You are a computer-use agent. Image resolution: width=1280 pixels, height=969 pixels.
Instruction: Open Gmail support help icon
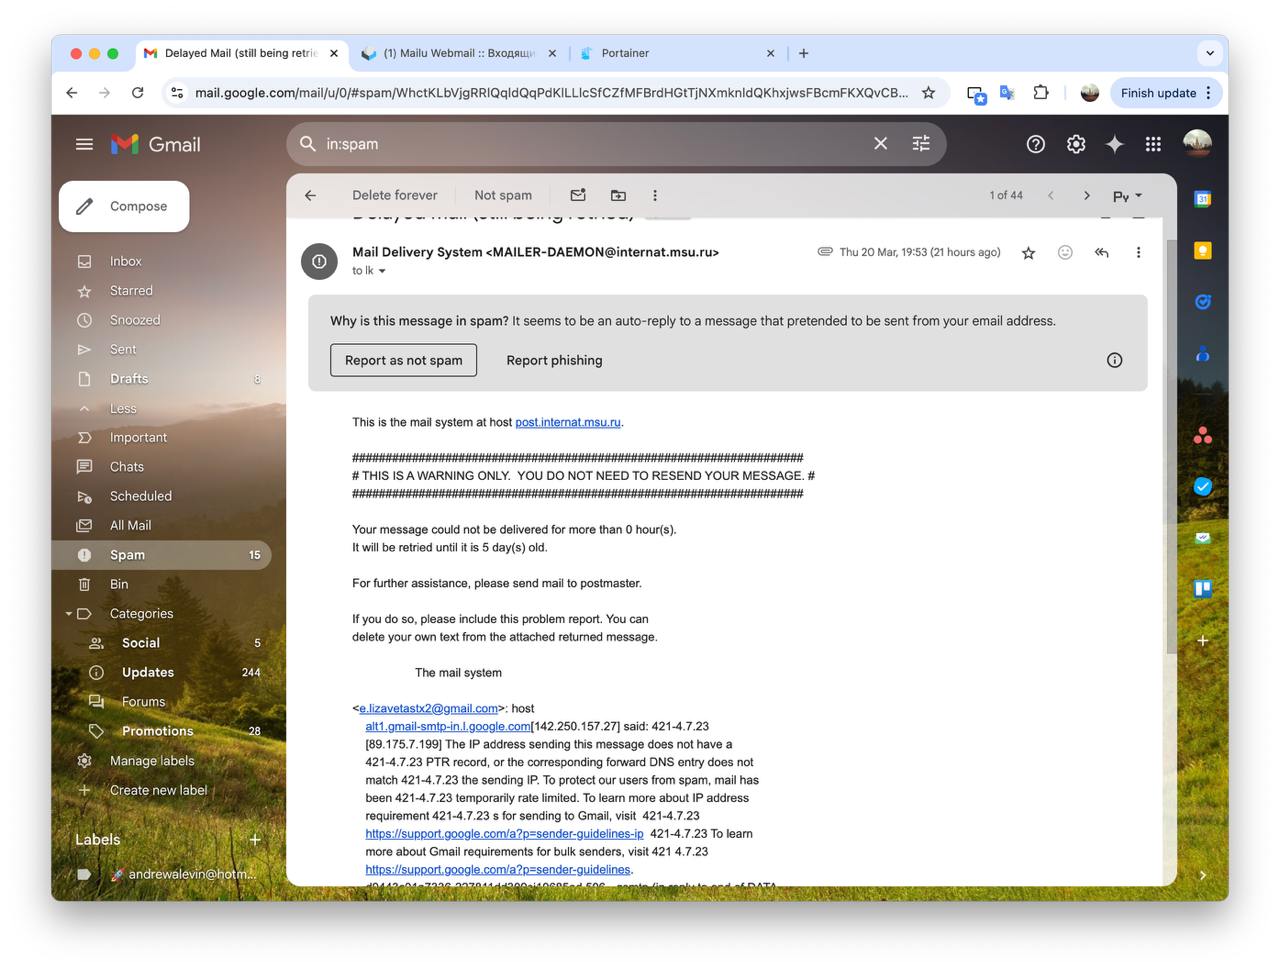[1036, 144]
